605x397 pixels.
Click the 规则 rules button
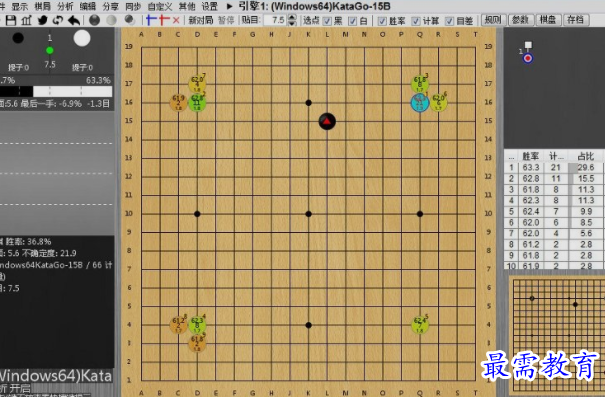coord(493,20)
